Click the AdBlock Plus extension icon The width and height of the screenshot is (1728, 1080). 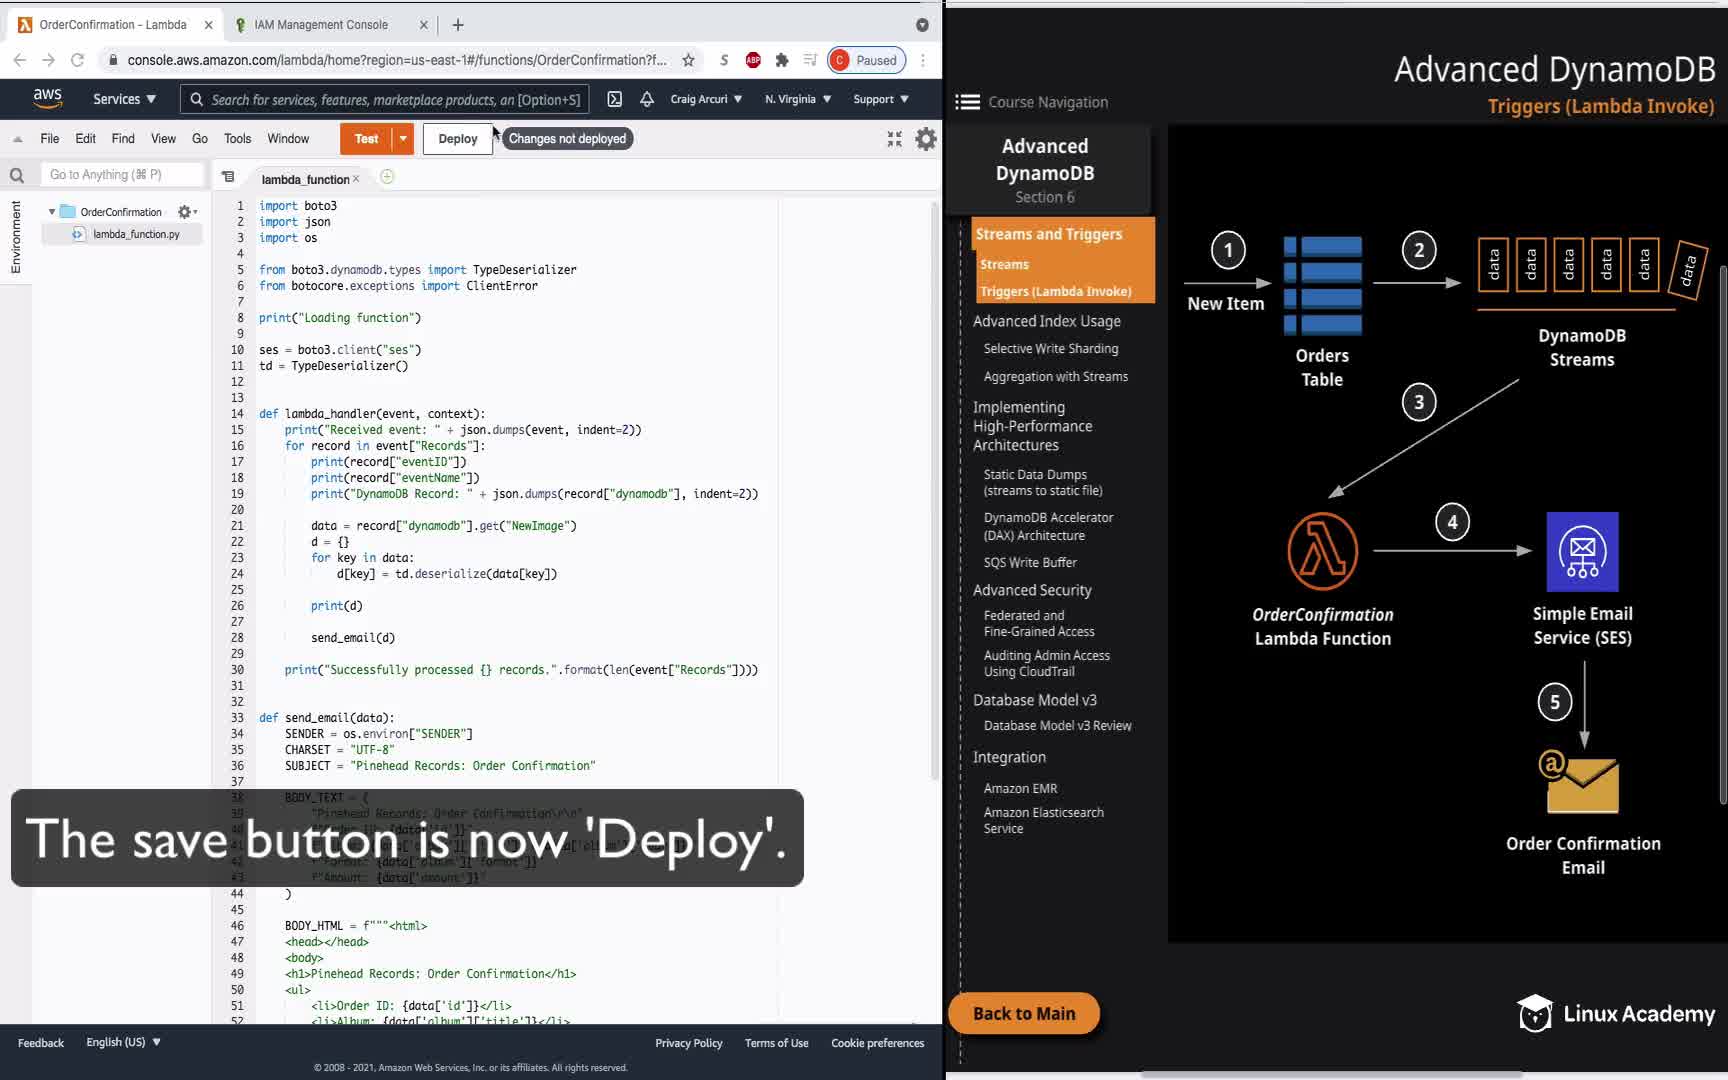(x=753, y=60)
